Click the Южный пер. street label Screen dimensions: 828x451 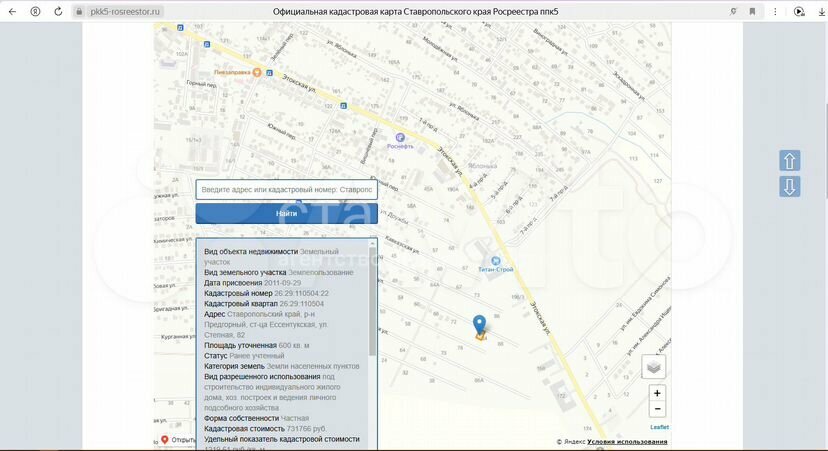click(x=281, y=131)
